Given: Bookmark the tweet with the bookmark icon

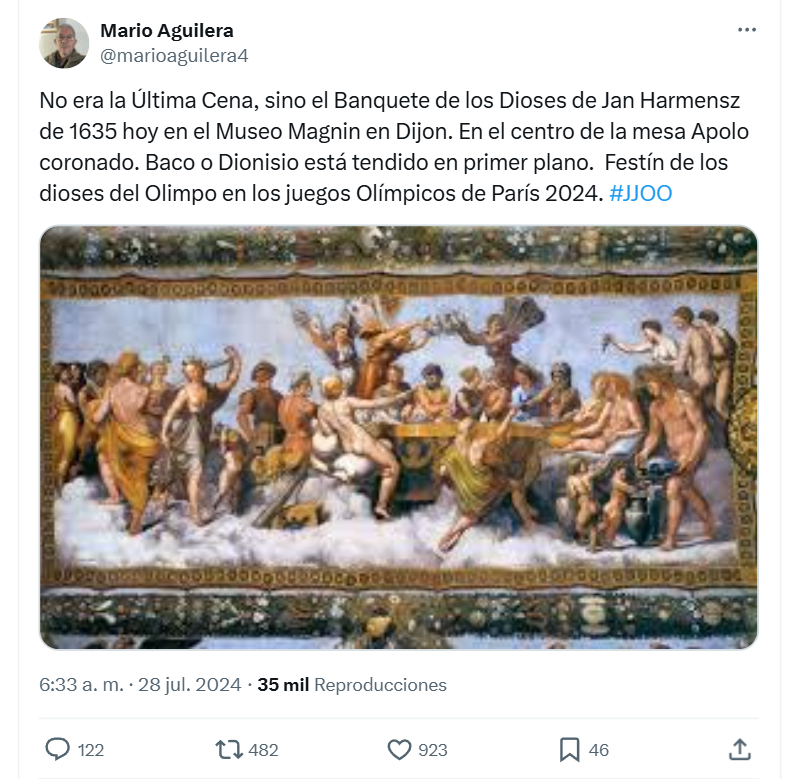Looking at the screenshot, I should [x=569, y=750].
